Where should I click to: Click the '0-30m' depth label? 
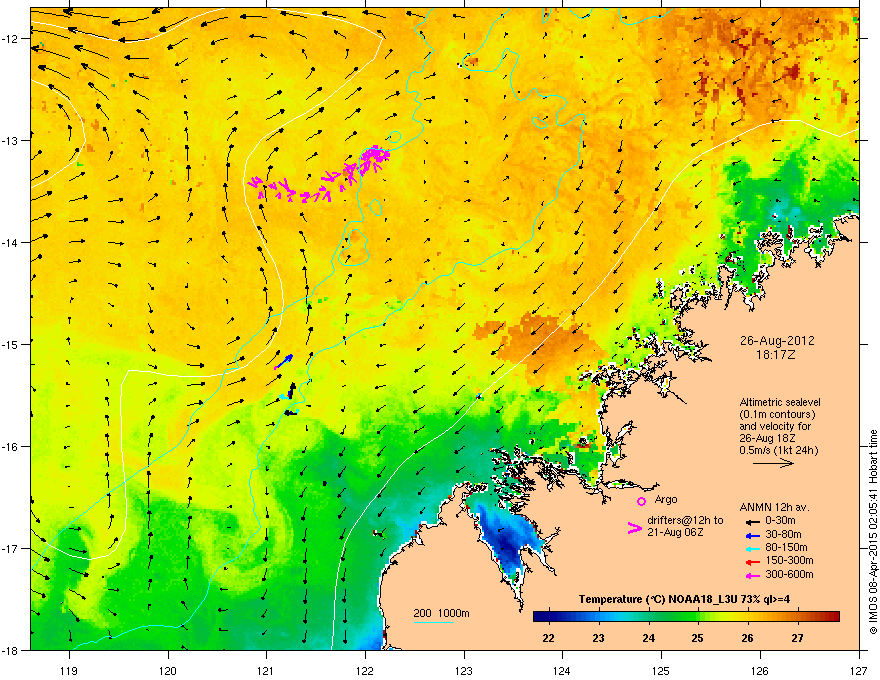click(780, 521)
